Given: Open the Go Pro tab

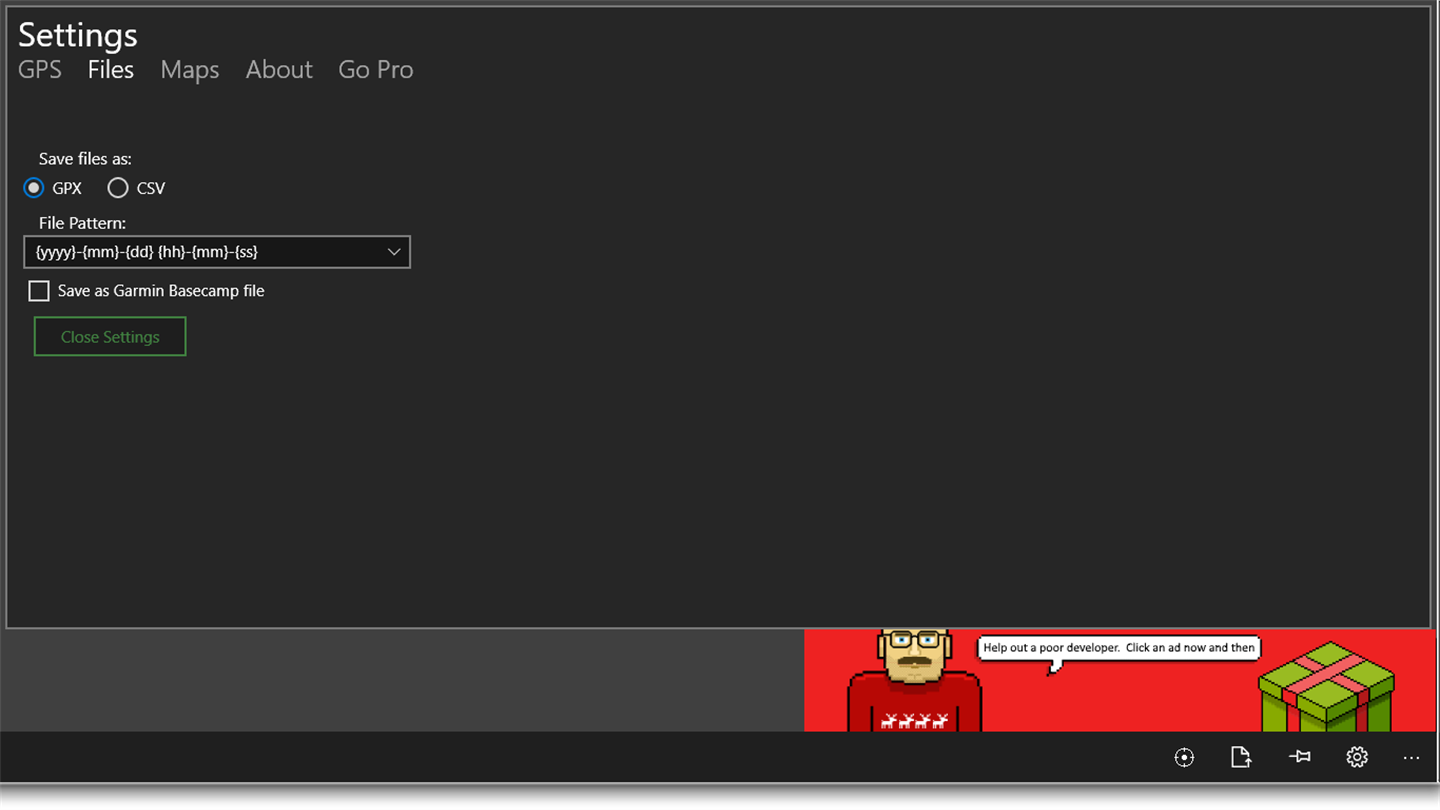Looking at the screenshot, I should [x=376, y=69].
